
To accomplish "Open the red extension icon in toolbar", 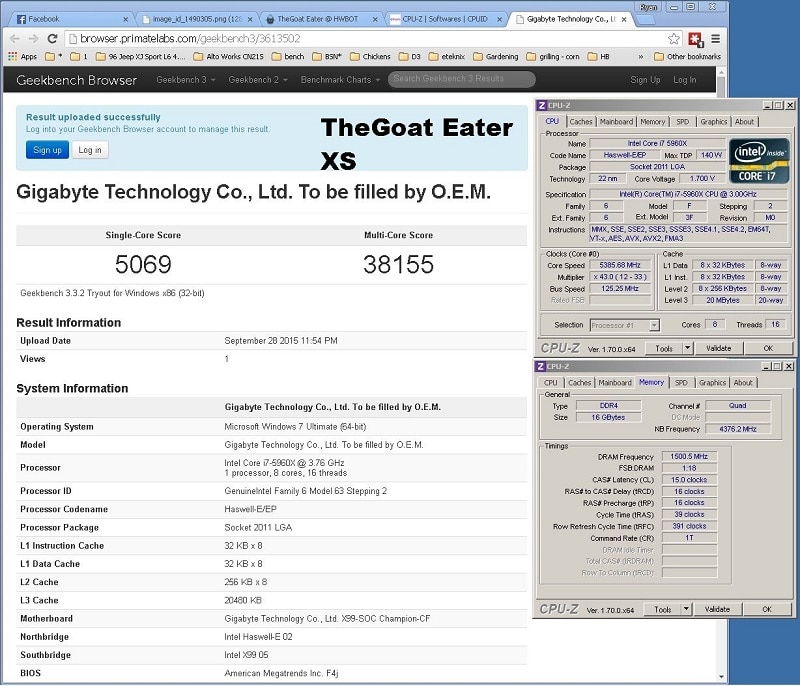I will pyautogui.click(x=695, y=39).
